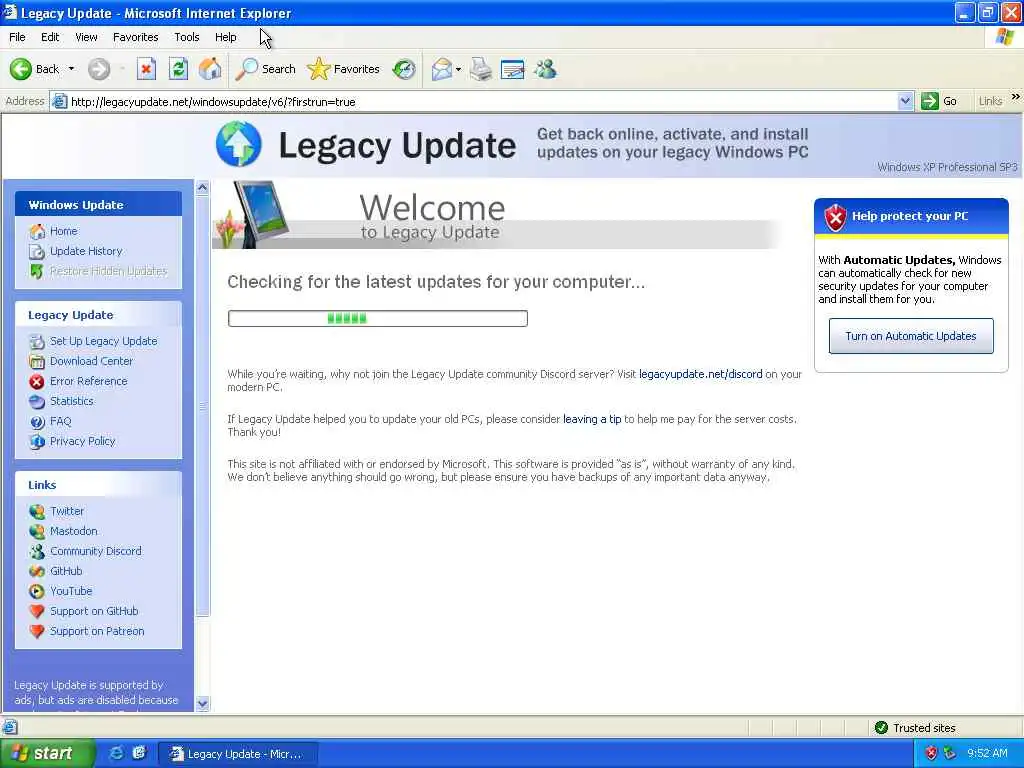1024x768 pixels.
Task: Click the Home icon in Windows Update sidebar
Action: (37, 231)
